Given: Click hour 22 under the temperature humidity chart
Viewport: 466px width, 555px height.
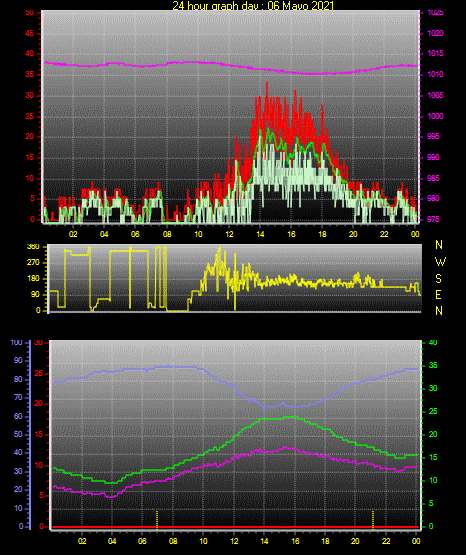Looking at the screenshot, I should pyautogui.click(x=386, y=541).
